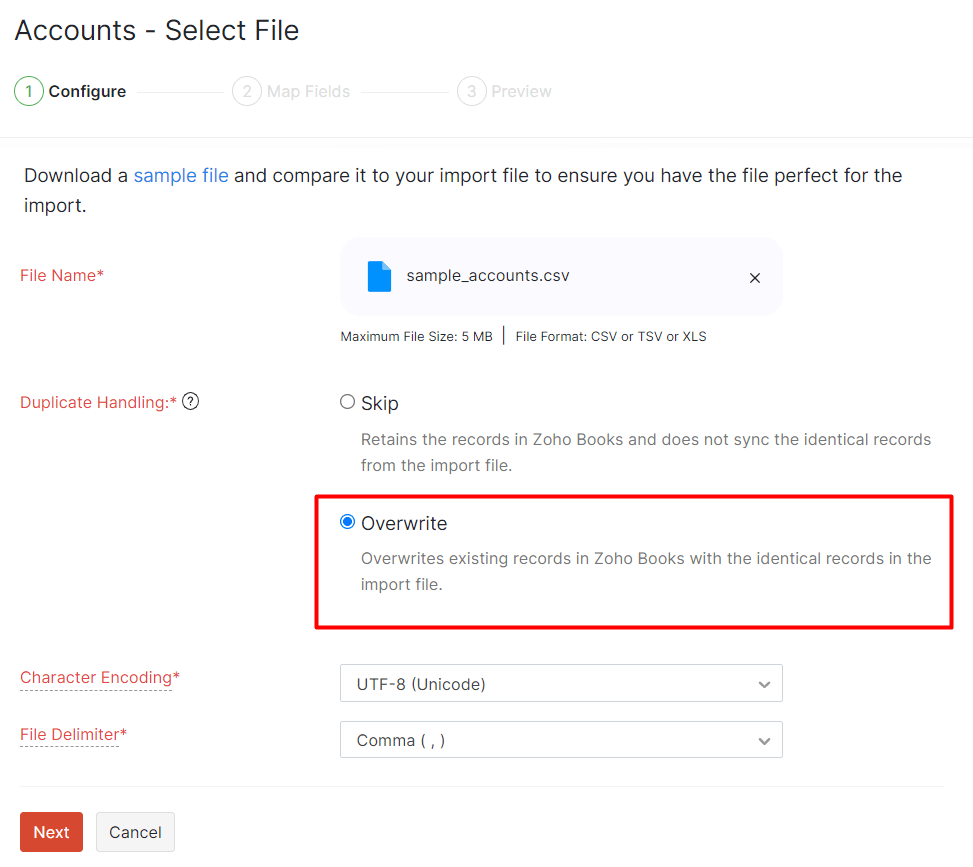Open the Comma file delimiter dropdown
973x867 pixels.
tap(560, 740)
